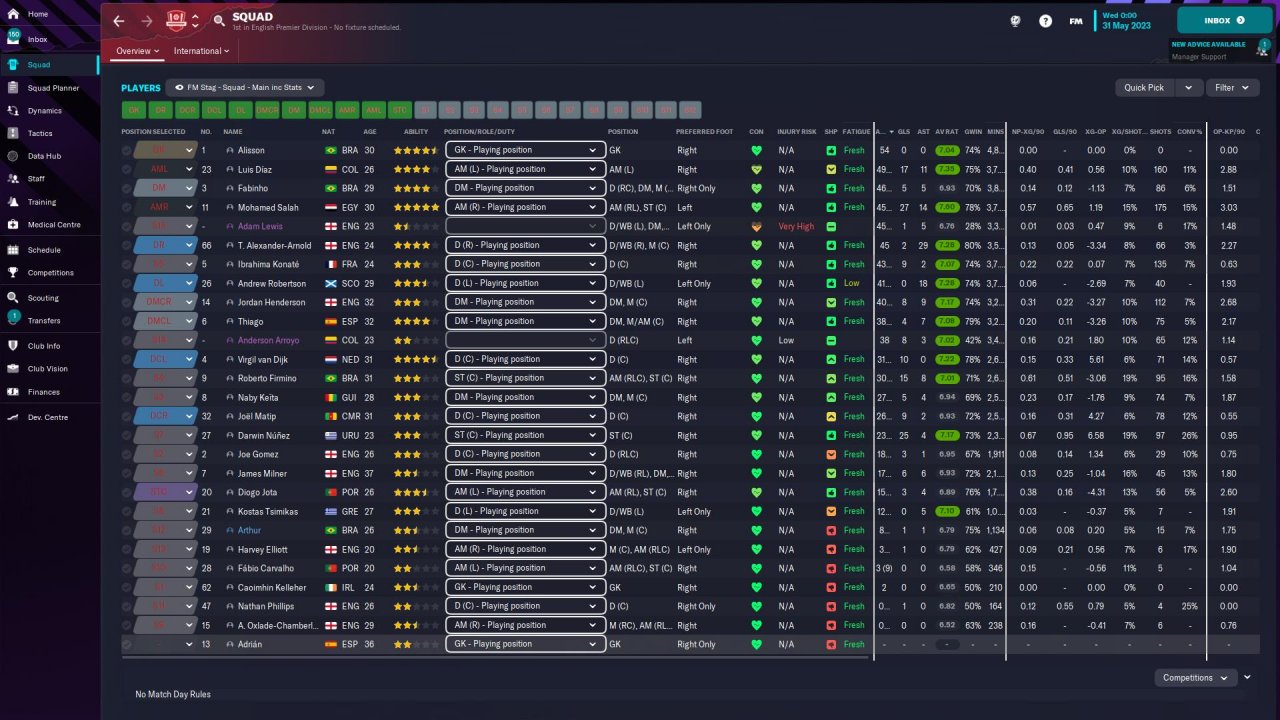Toggle selection circle for Mohamed Salah
Screen dimensions: 1280x720
127,207
